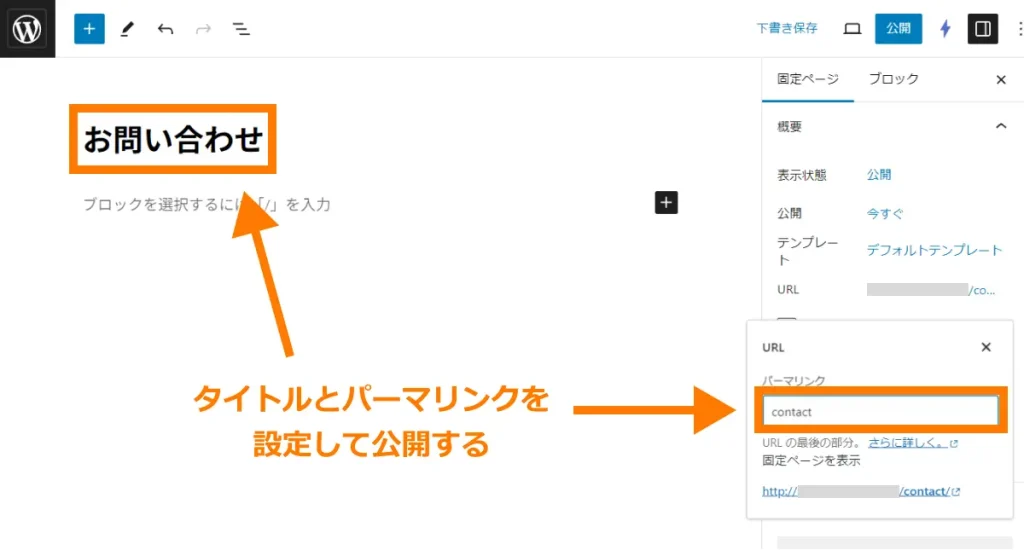Click the Undo arrow icon
This screenshot has width=1024, height=550.
165,29
